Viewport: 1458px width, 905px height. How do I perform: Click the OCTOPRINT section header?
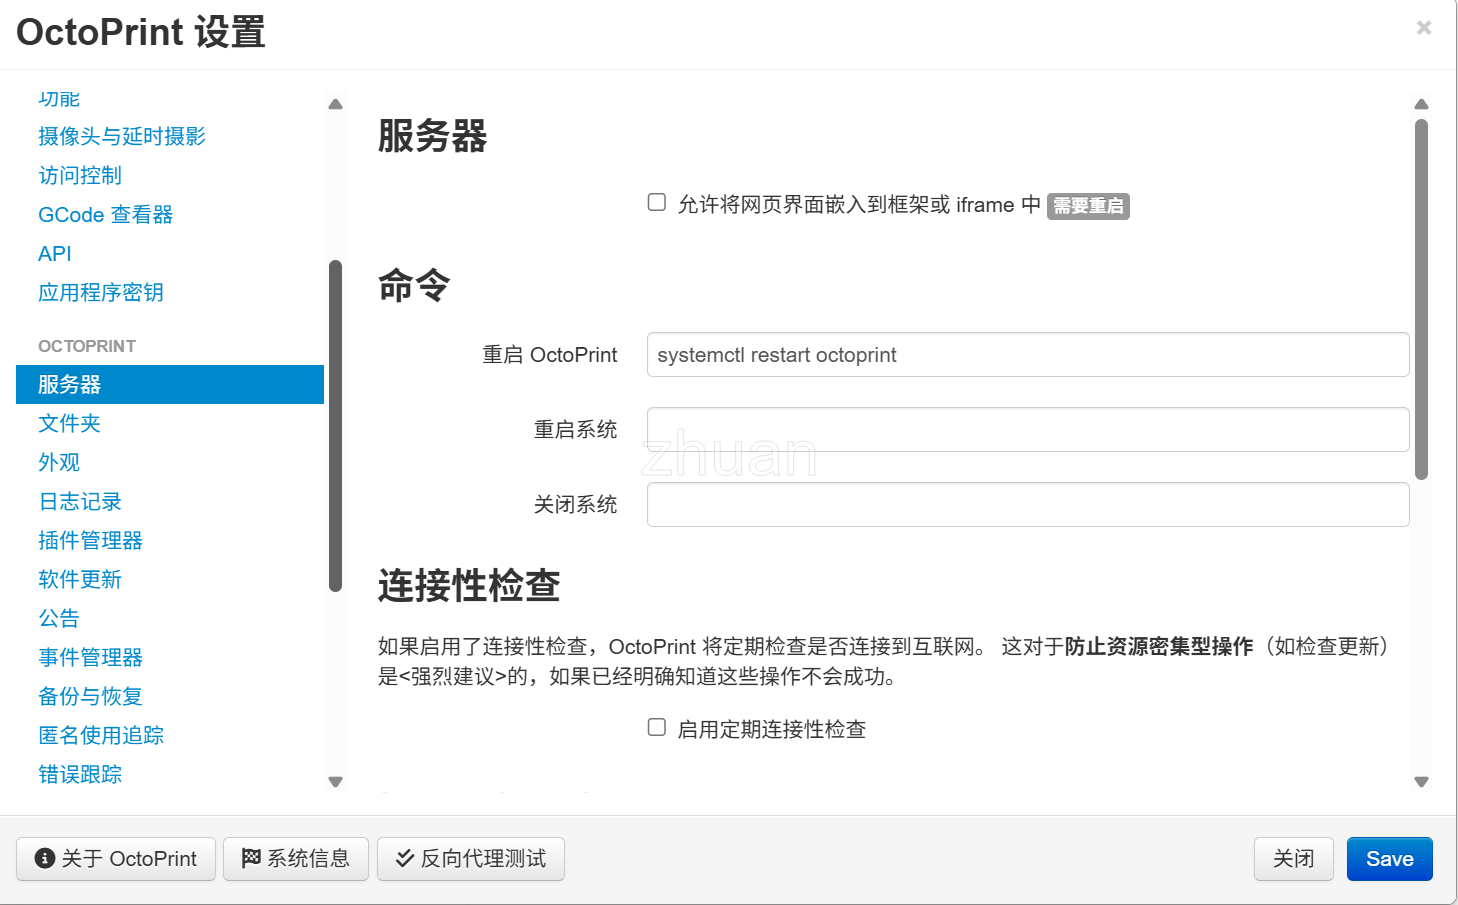coord(87,346)
